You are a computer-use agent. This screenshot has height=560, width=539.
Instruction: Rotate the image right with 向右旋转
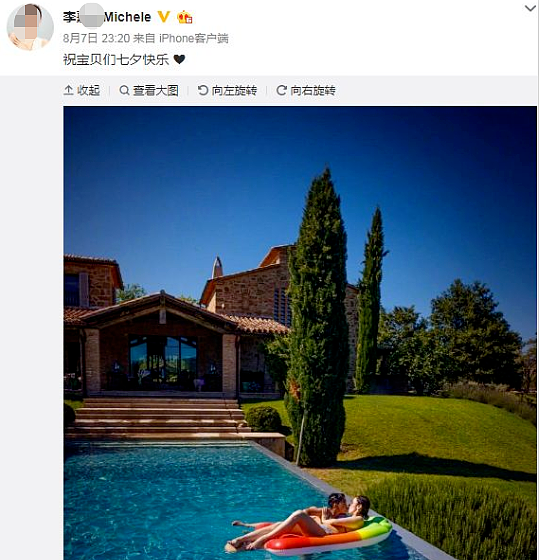click(x=306, y=90)
